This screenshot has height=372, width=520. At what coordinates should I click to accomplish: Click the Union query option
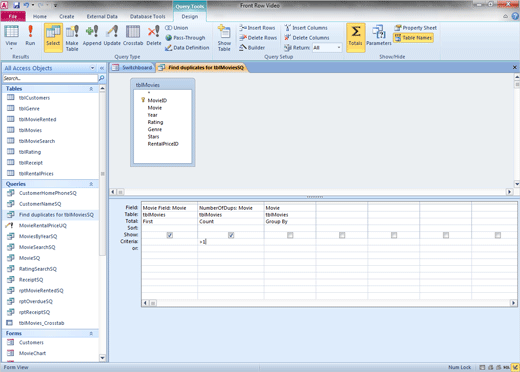(x=177, y=28)
